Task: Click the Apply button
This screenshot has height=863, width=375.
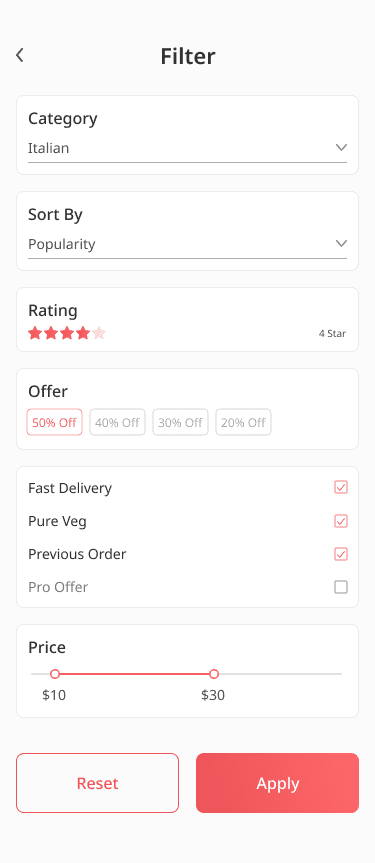Action: coord(278,783)
